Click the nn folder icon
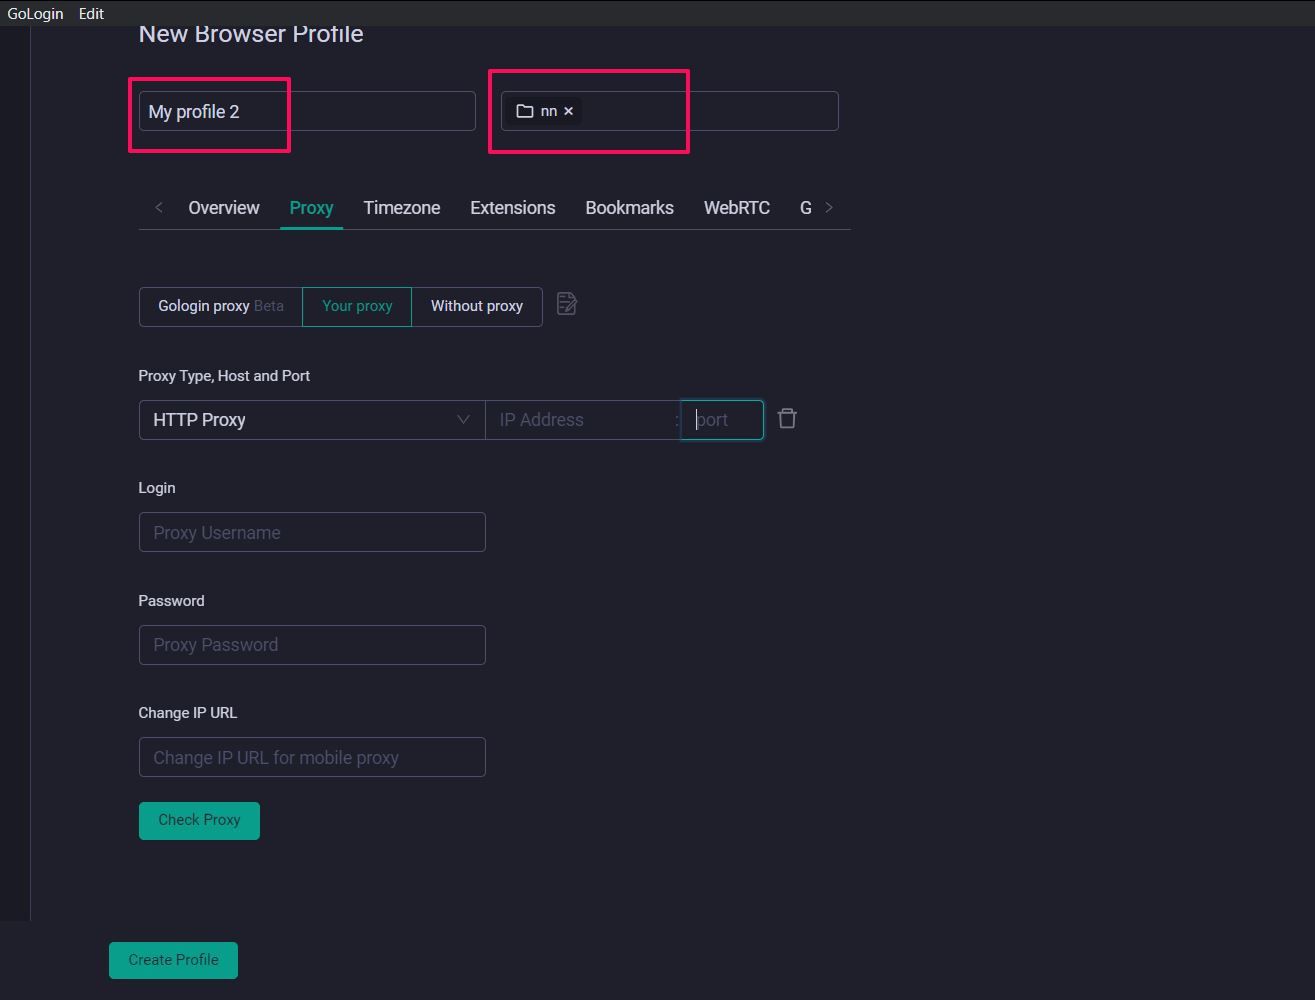 pos(525,111)
